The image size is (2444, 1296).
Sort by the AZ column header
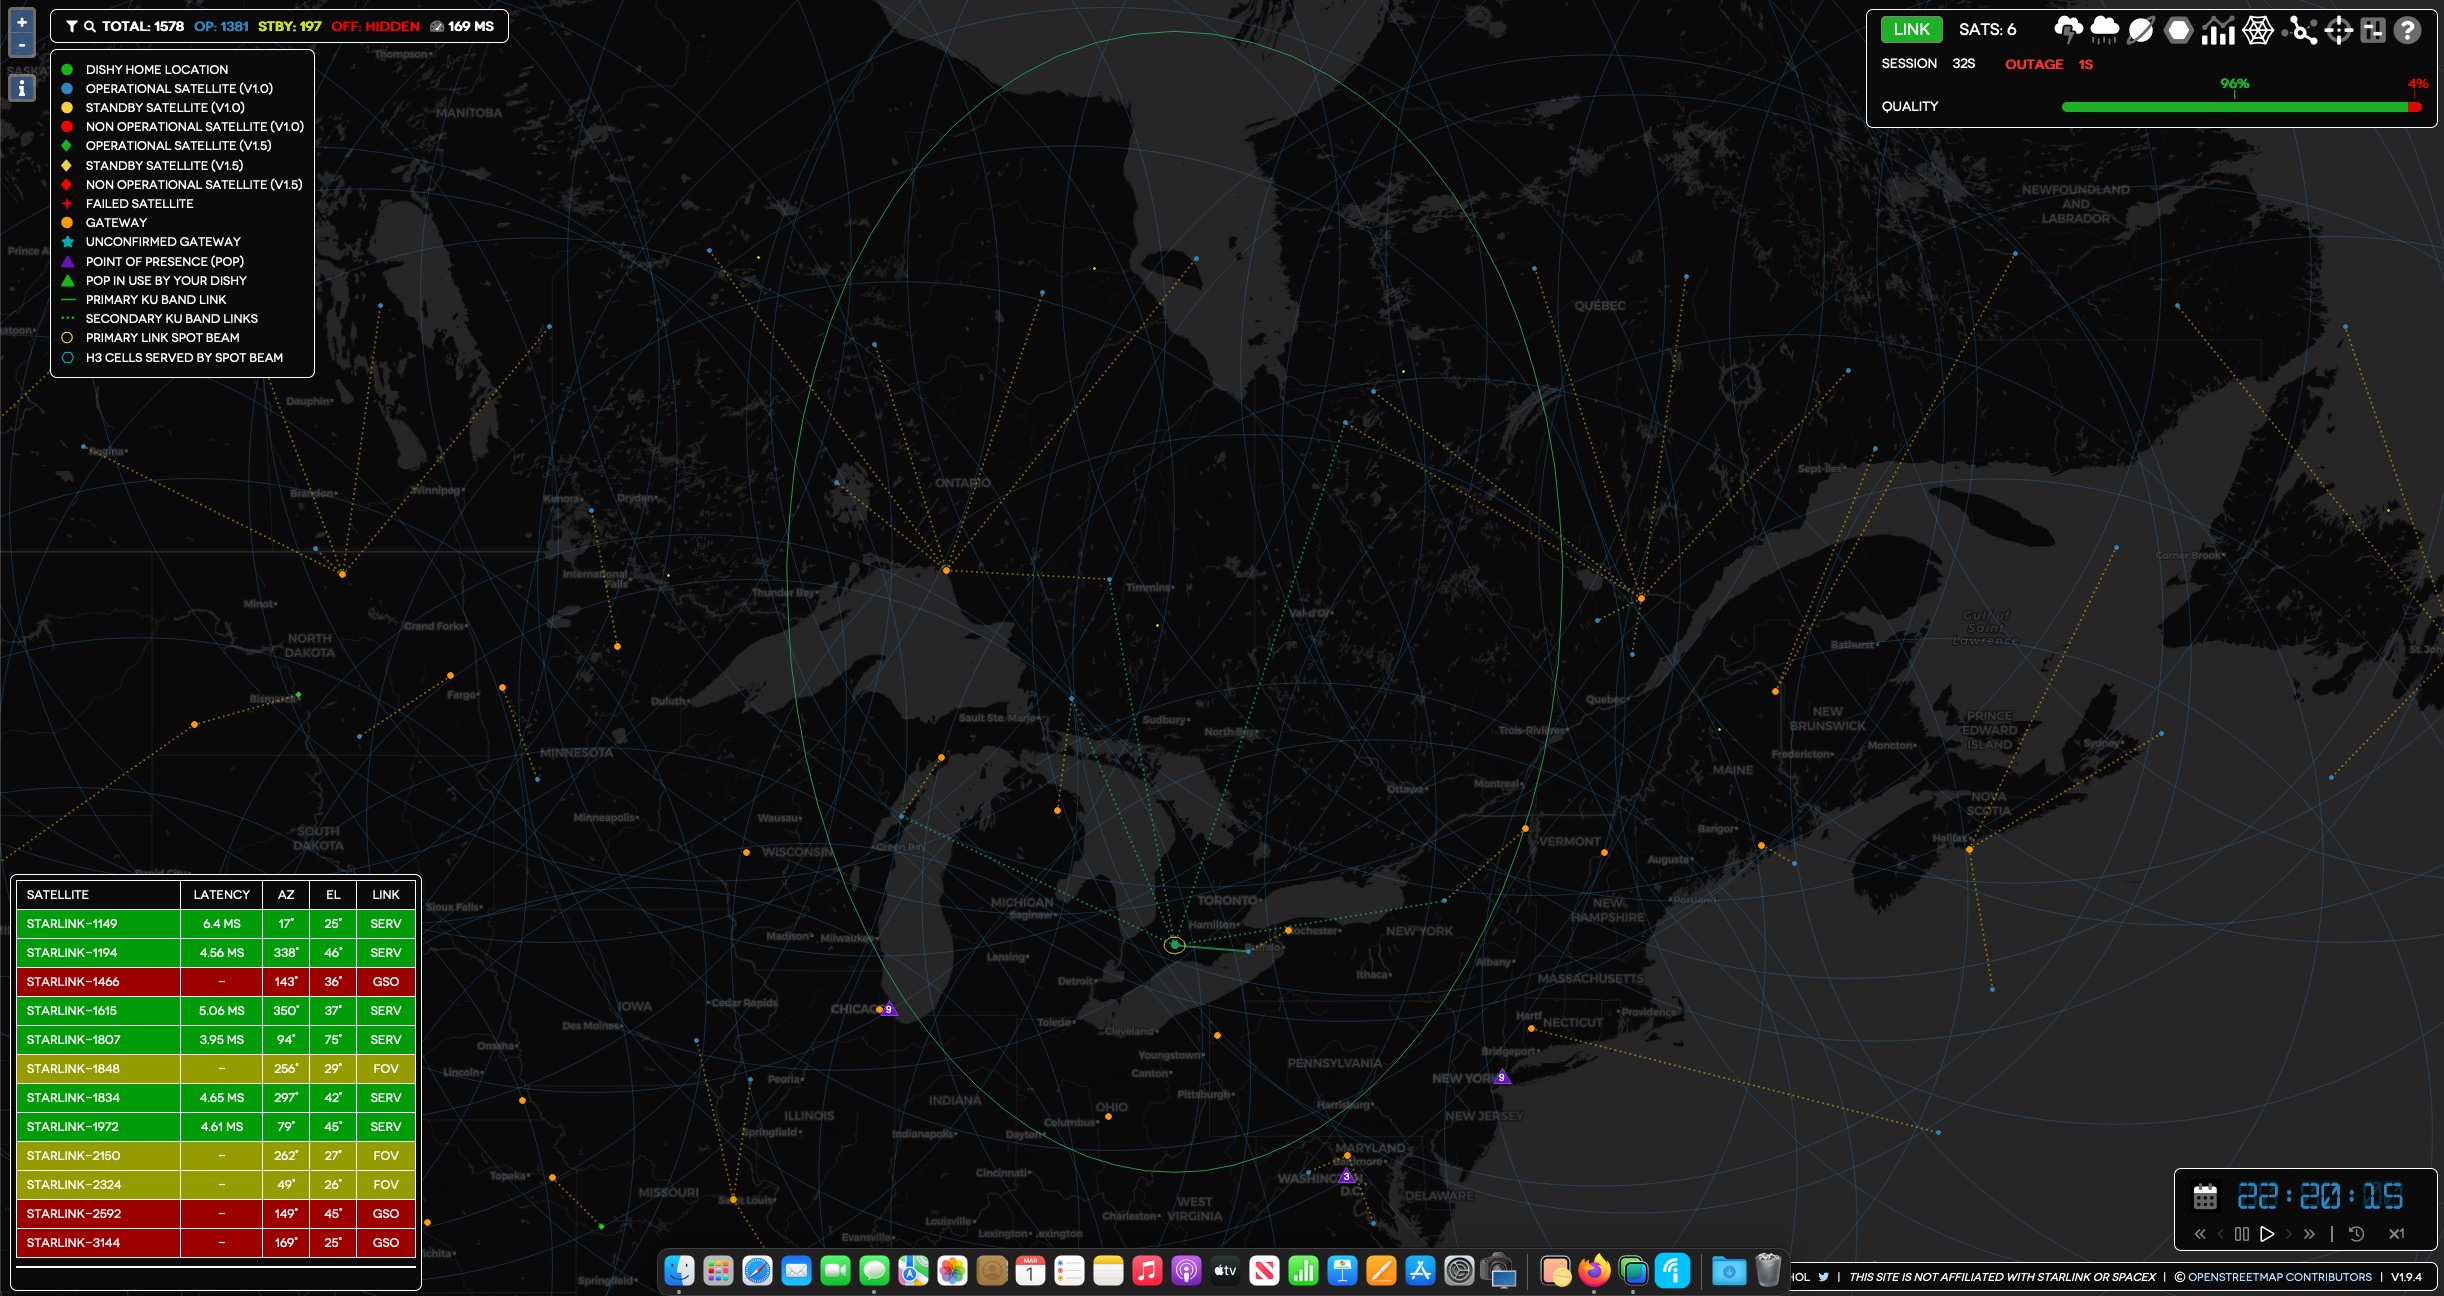tap(286, 895)
